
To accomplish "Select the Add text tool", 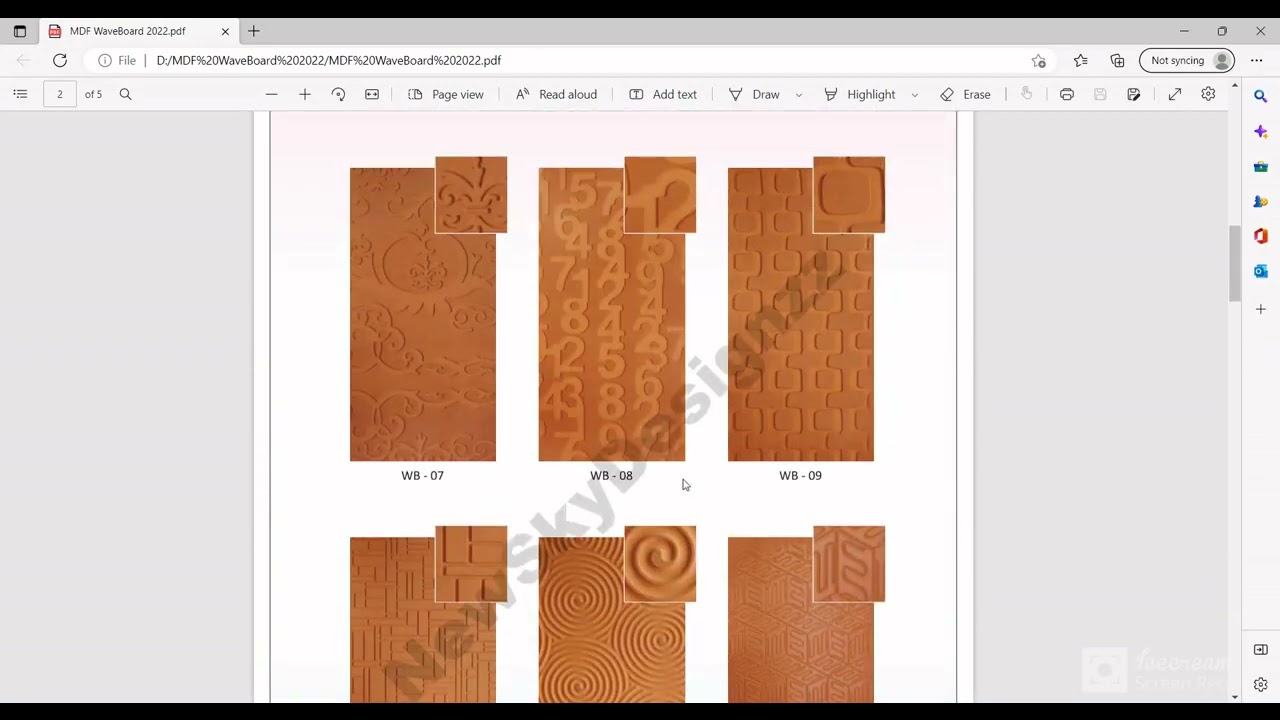I will click(x=663, y=94).
